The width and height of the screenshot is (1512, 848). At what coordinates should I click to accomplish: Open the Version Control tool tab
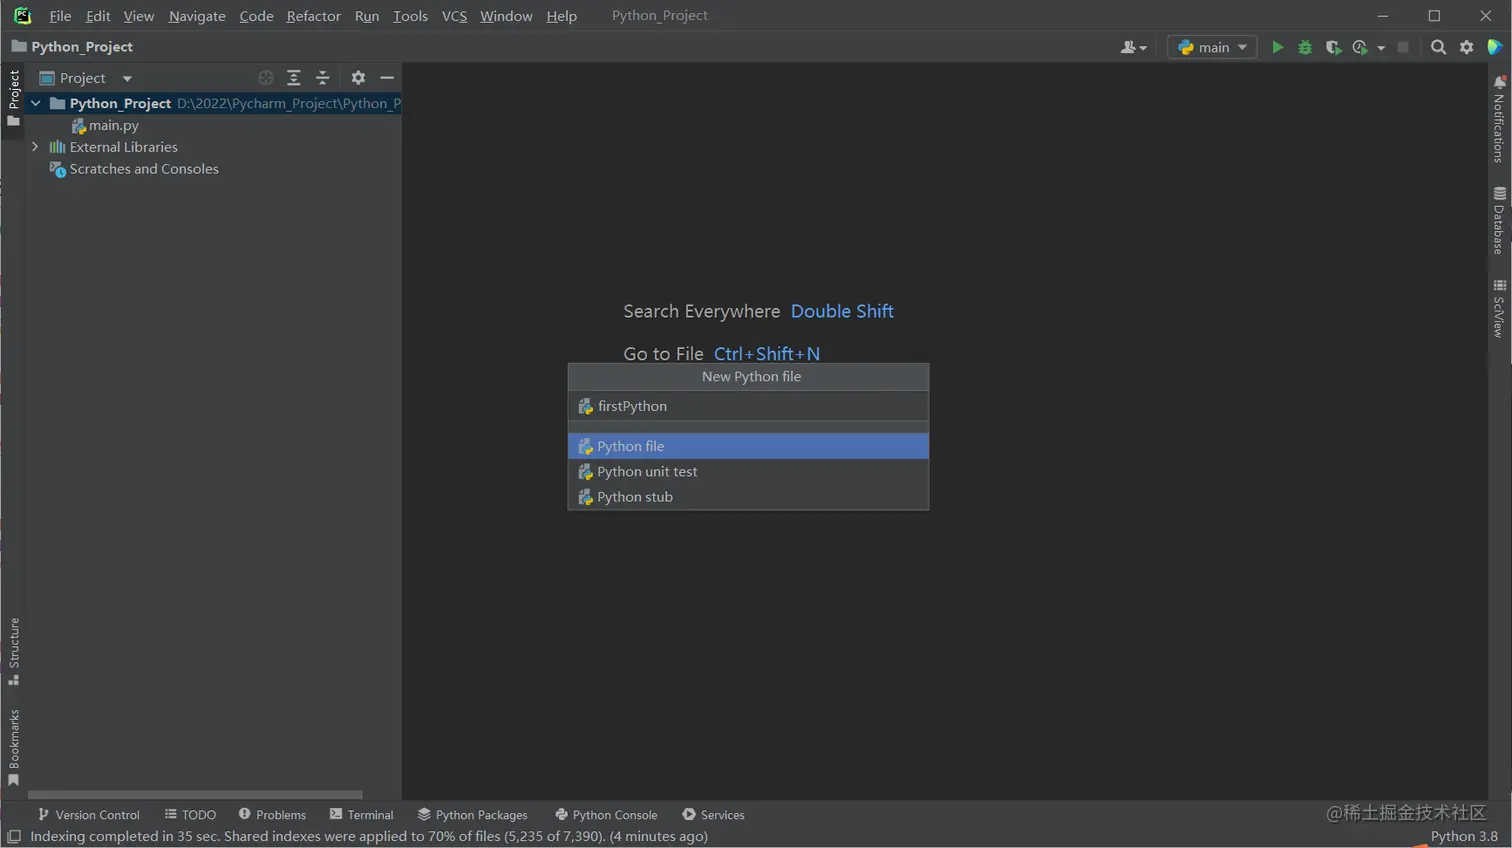89,815
